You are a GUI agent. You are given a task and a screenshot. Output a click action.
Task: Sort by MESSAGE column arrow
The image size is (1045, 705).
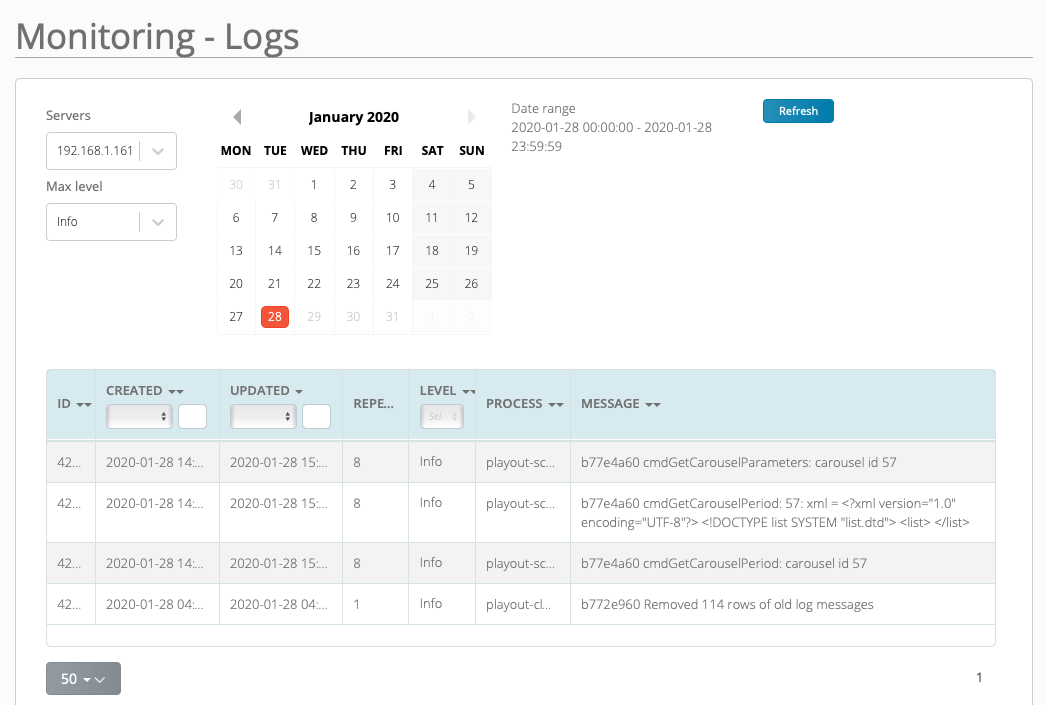point(653,404)
